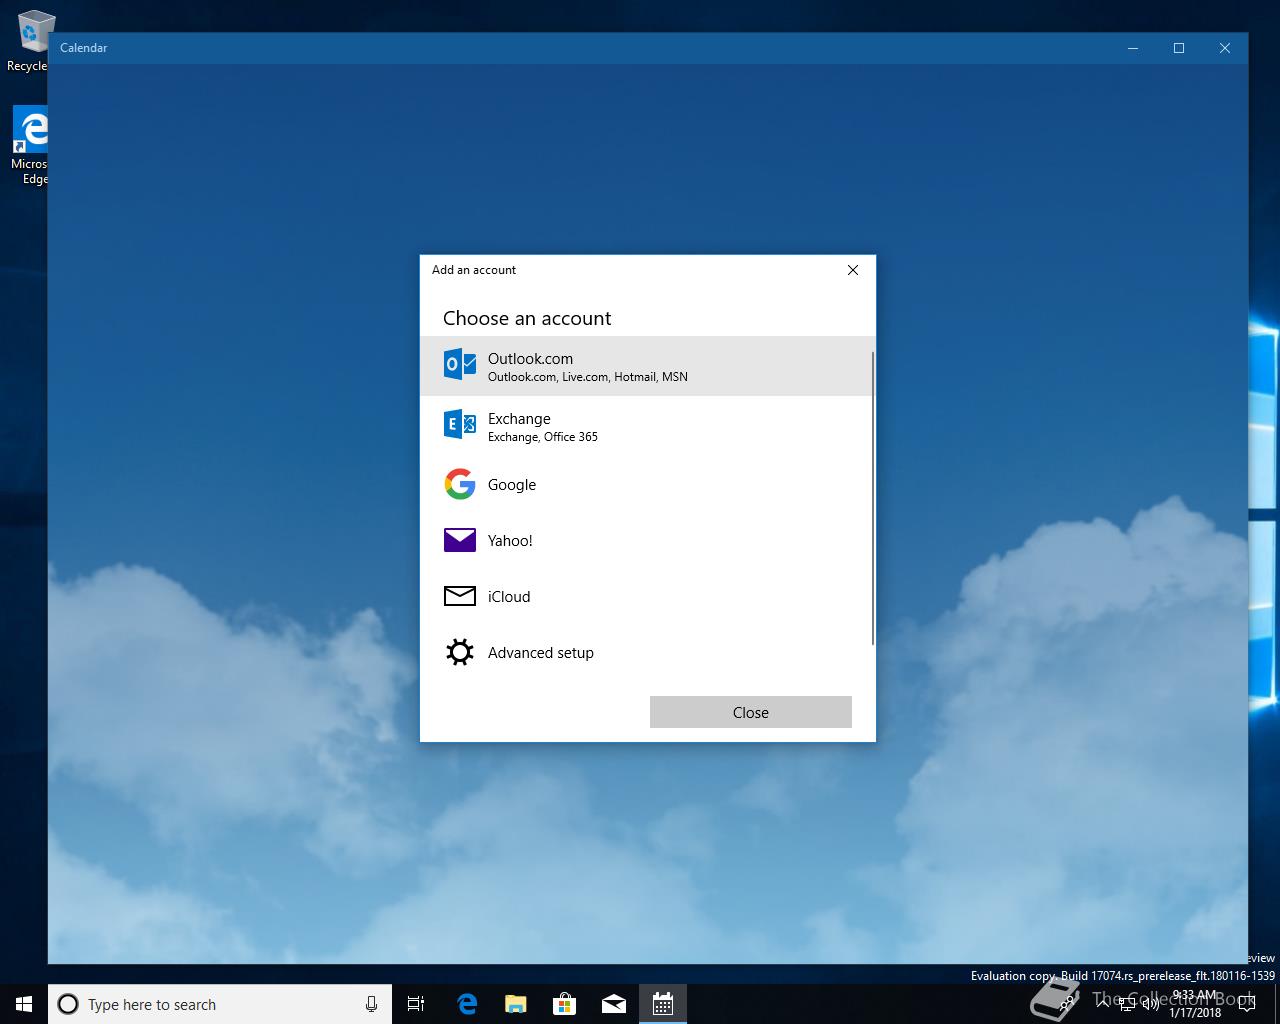Click the Outlook.com account title text
The height and width of the screenshot is (1024, 1280).
530,358
